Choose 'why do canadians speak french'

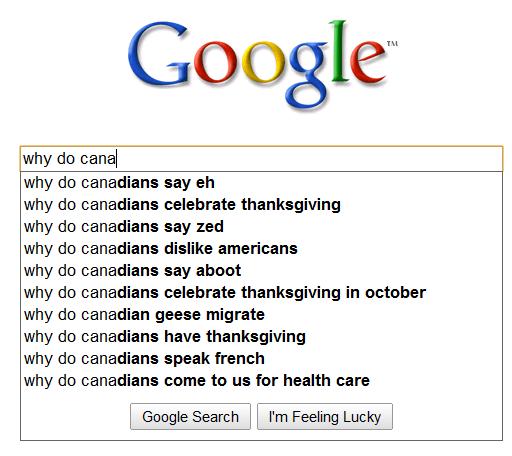(x=261, y=359)
